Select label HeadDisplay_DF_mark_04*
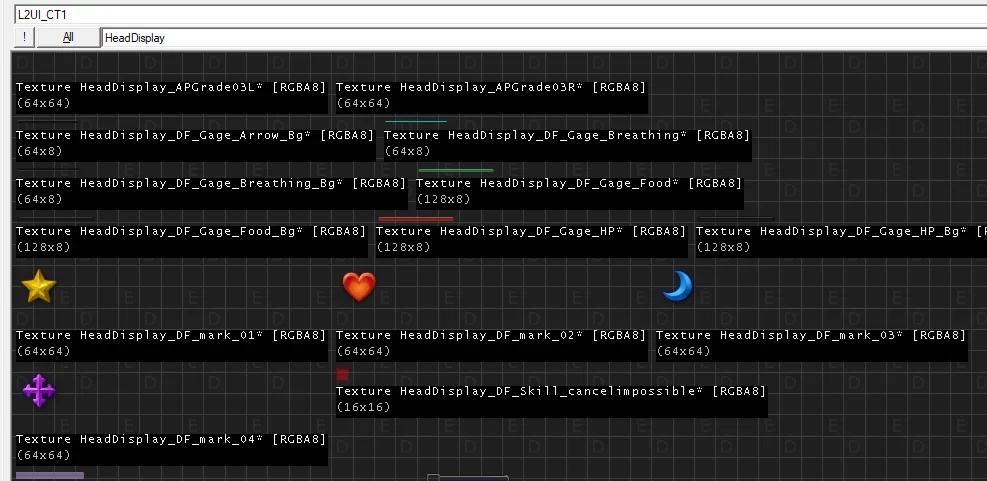 171,439
